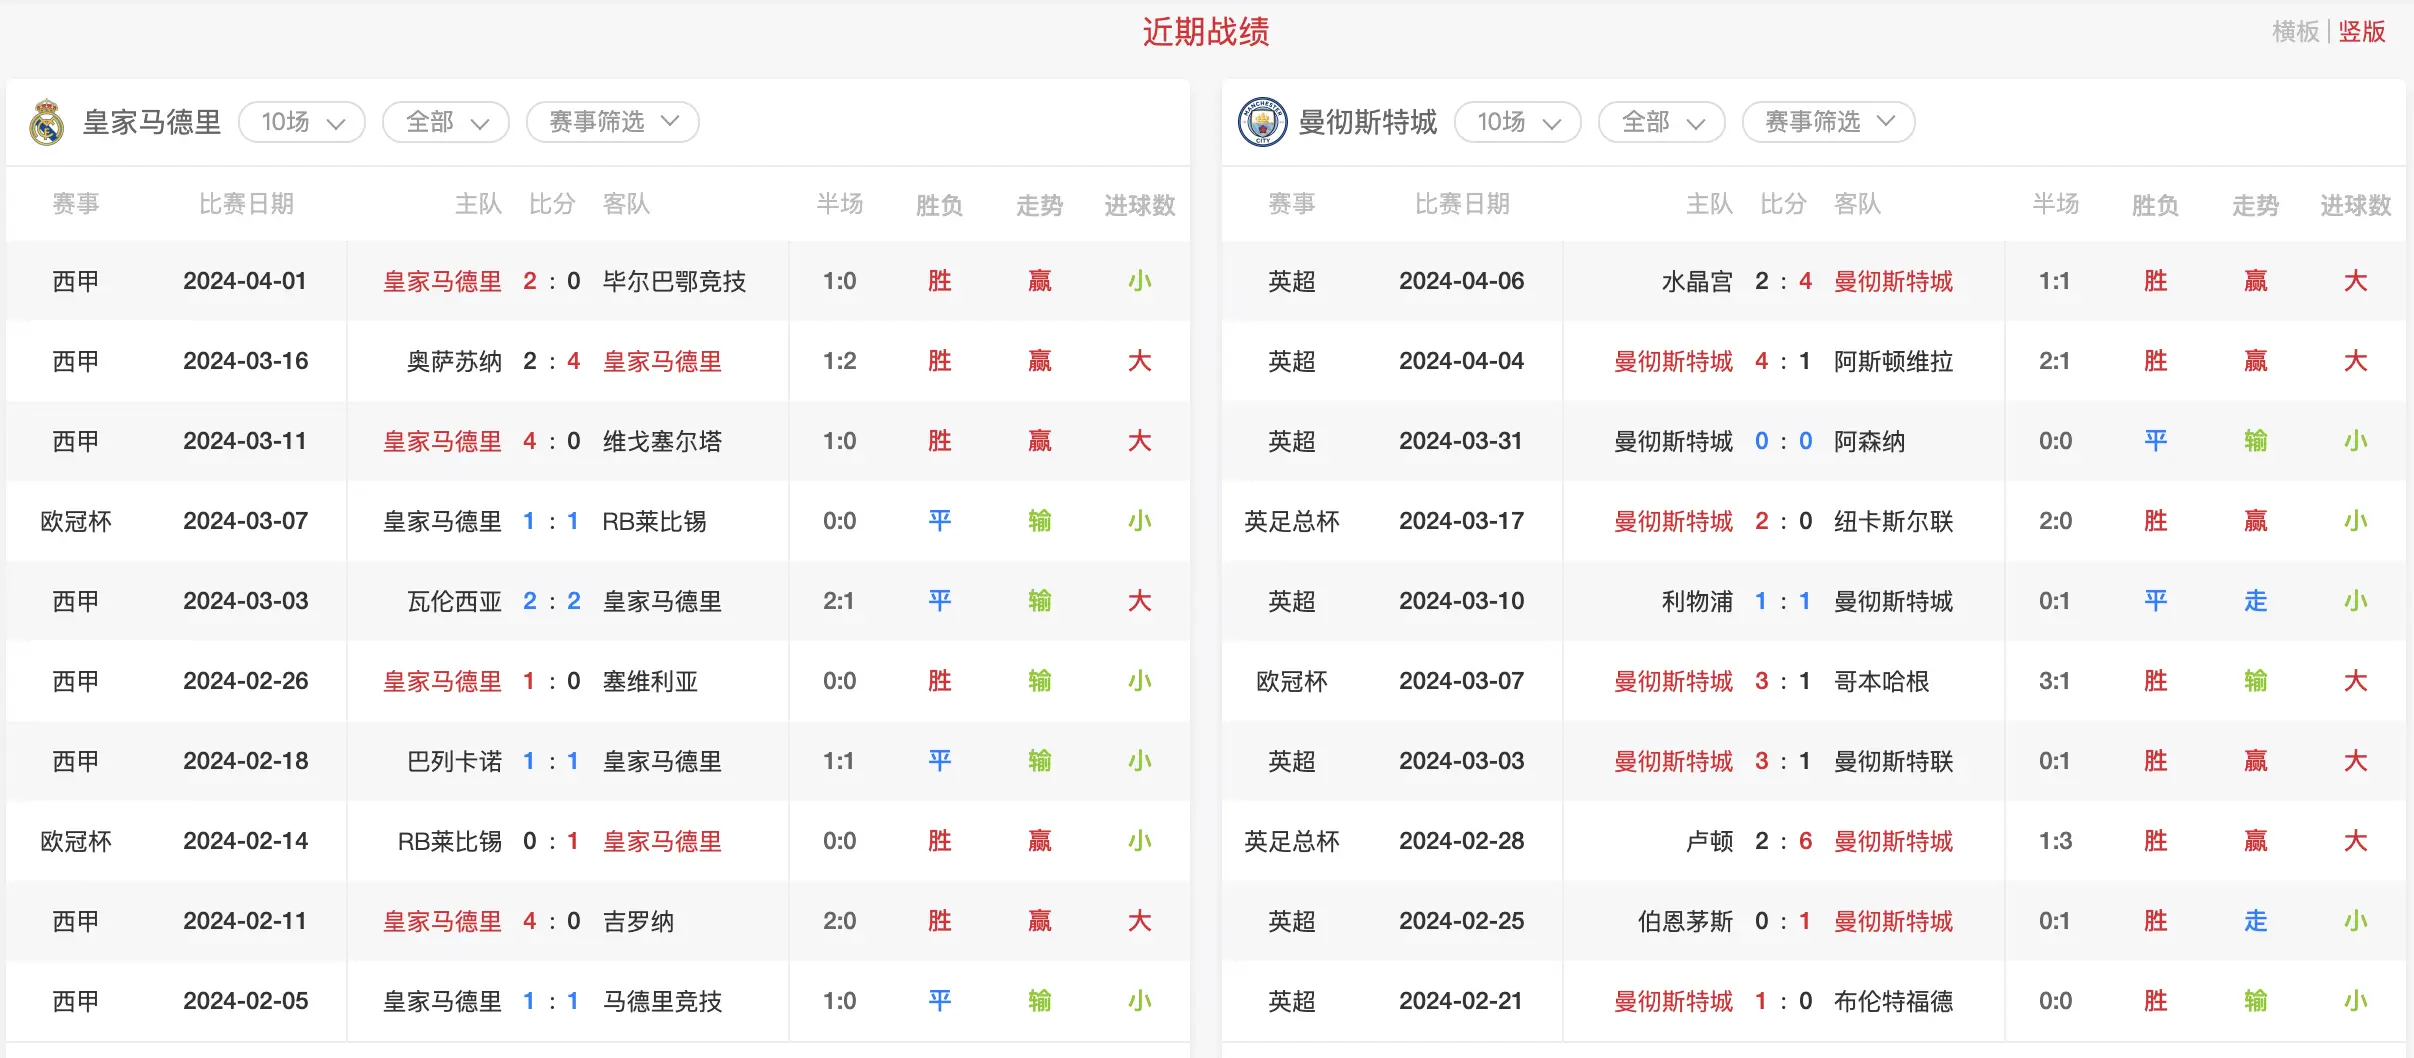Image resolution: width=2414 pixels, height=1058 pixels.
Task: Click the 输 trend in 塞维利亚 row
Action: click(x=1039, y=681)
